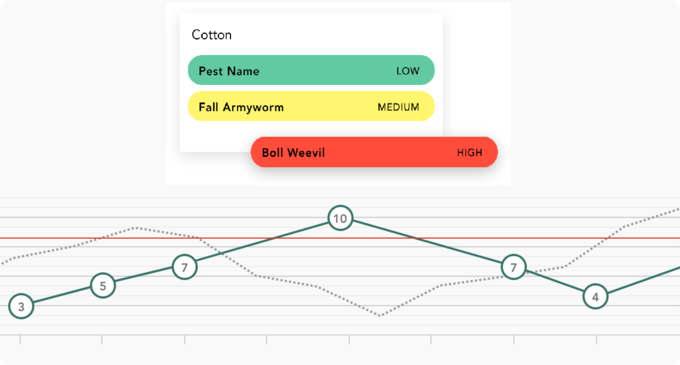Click the HIGH risk label
The width and height of the screenshot is (680, 365).
pyautogui.click(x=470, y=153)
